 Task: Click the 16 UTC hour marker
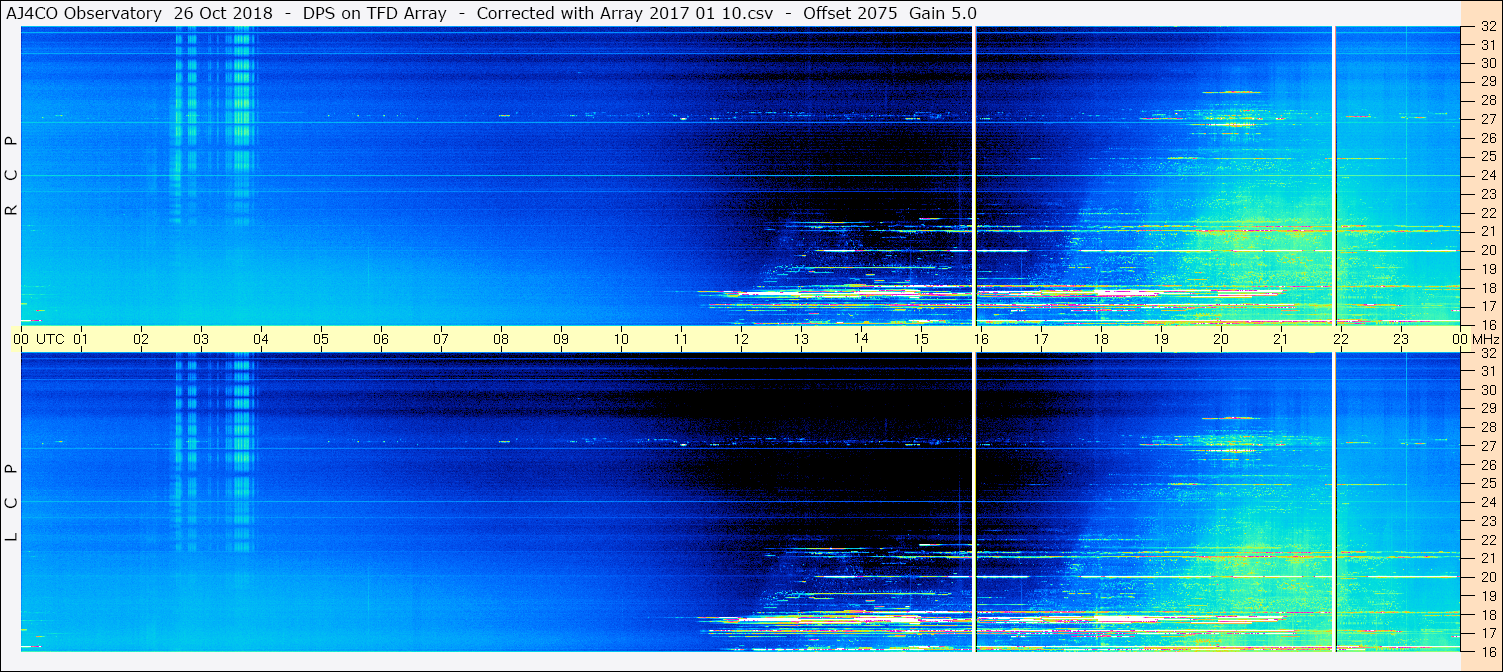point(981,339)
